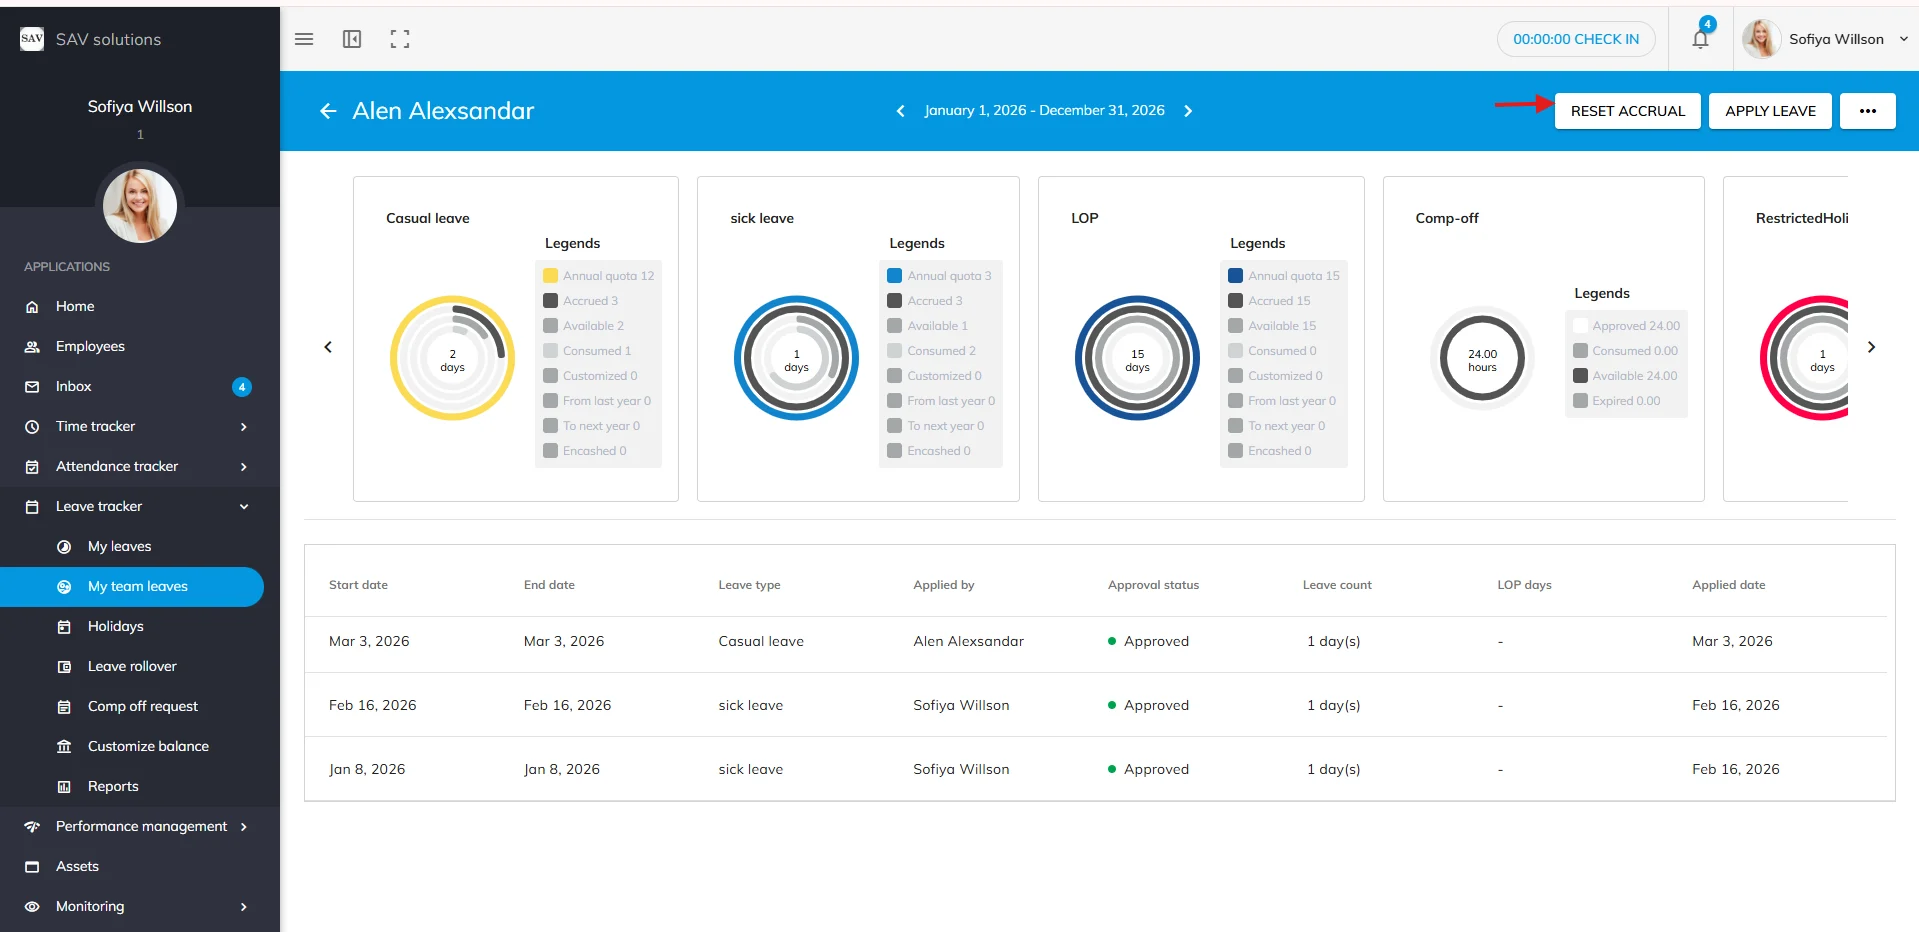This screenshot has height=932, width=1919.
Task: Click the hamburger menu icon
Action: [x=304, y=39]
